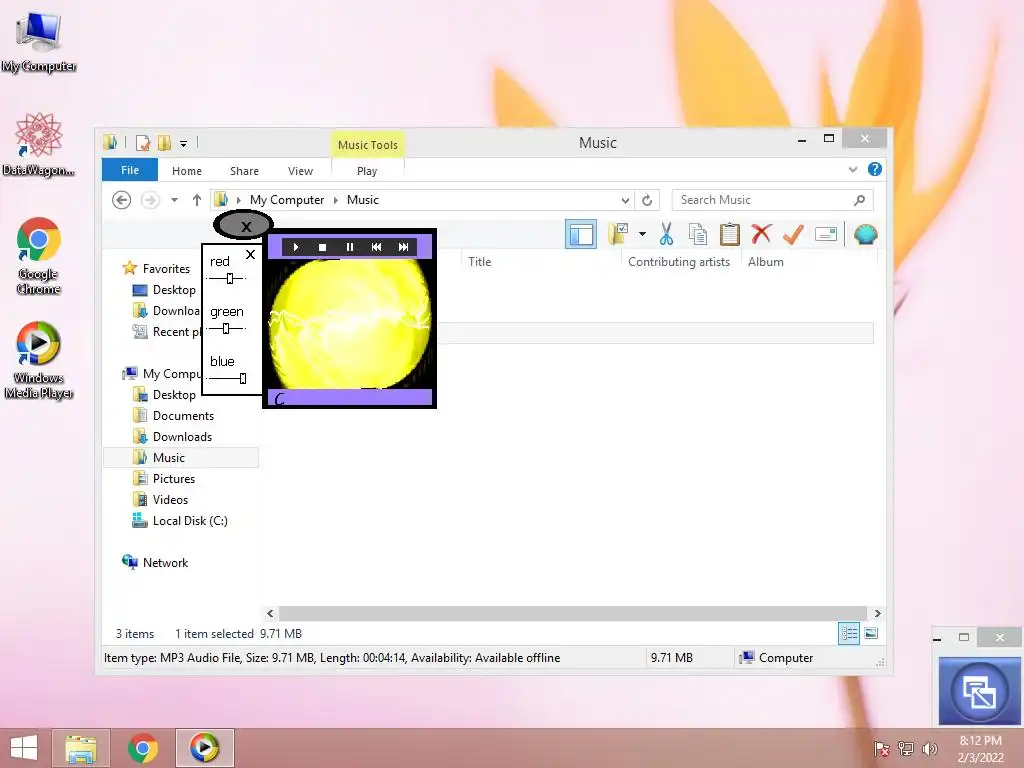This screenshot has width=1024, height=768.
Task: Open the recent locations dropdown
Action: pos(174,200)
